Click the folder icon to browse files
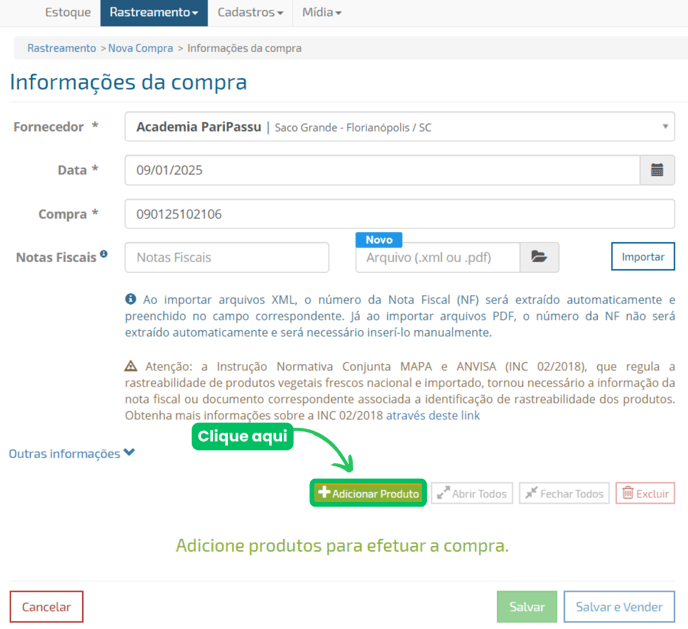The height and width of the screenshot is (629, 688). click(x=539, y=257)
